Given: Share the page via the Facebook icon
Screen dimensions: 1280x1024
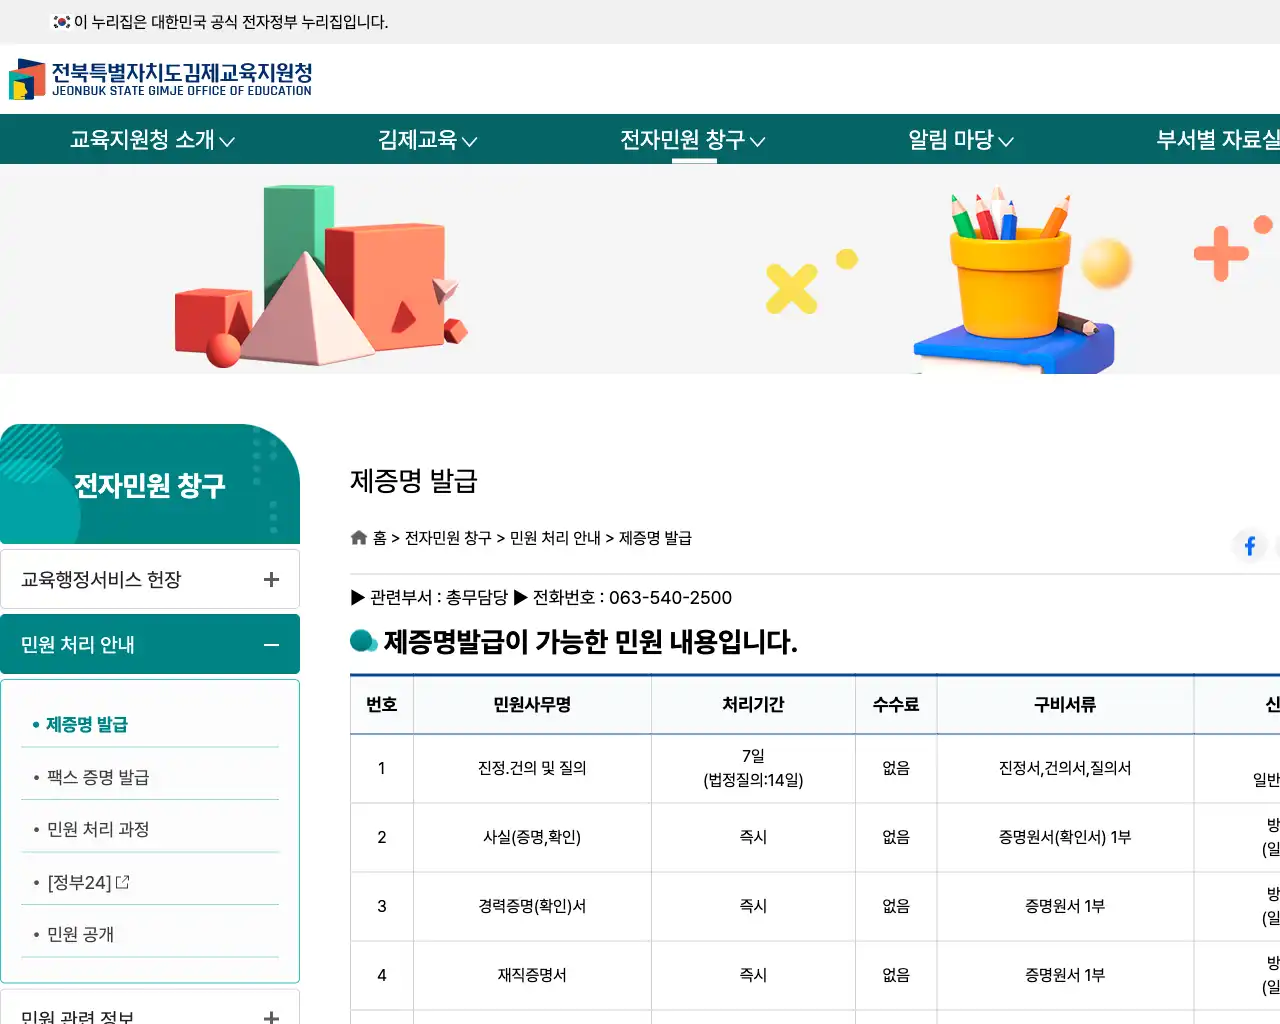Looking at the screenshot, I should coord(1249,545).
